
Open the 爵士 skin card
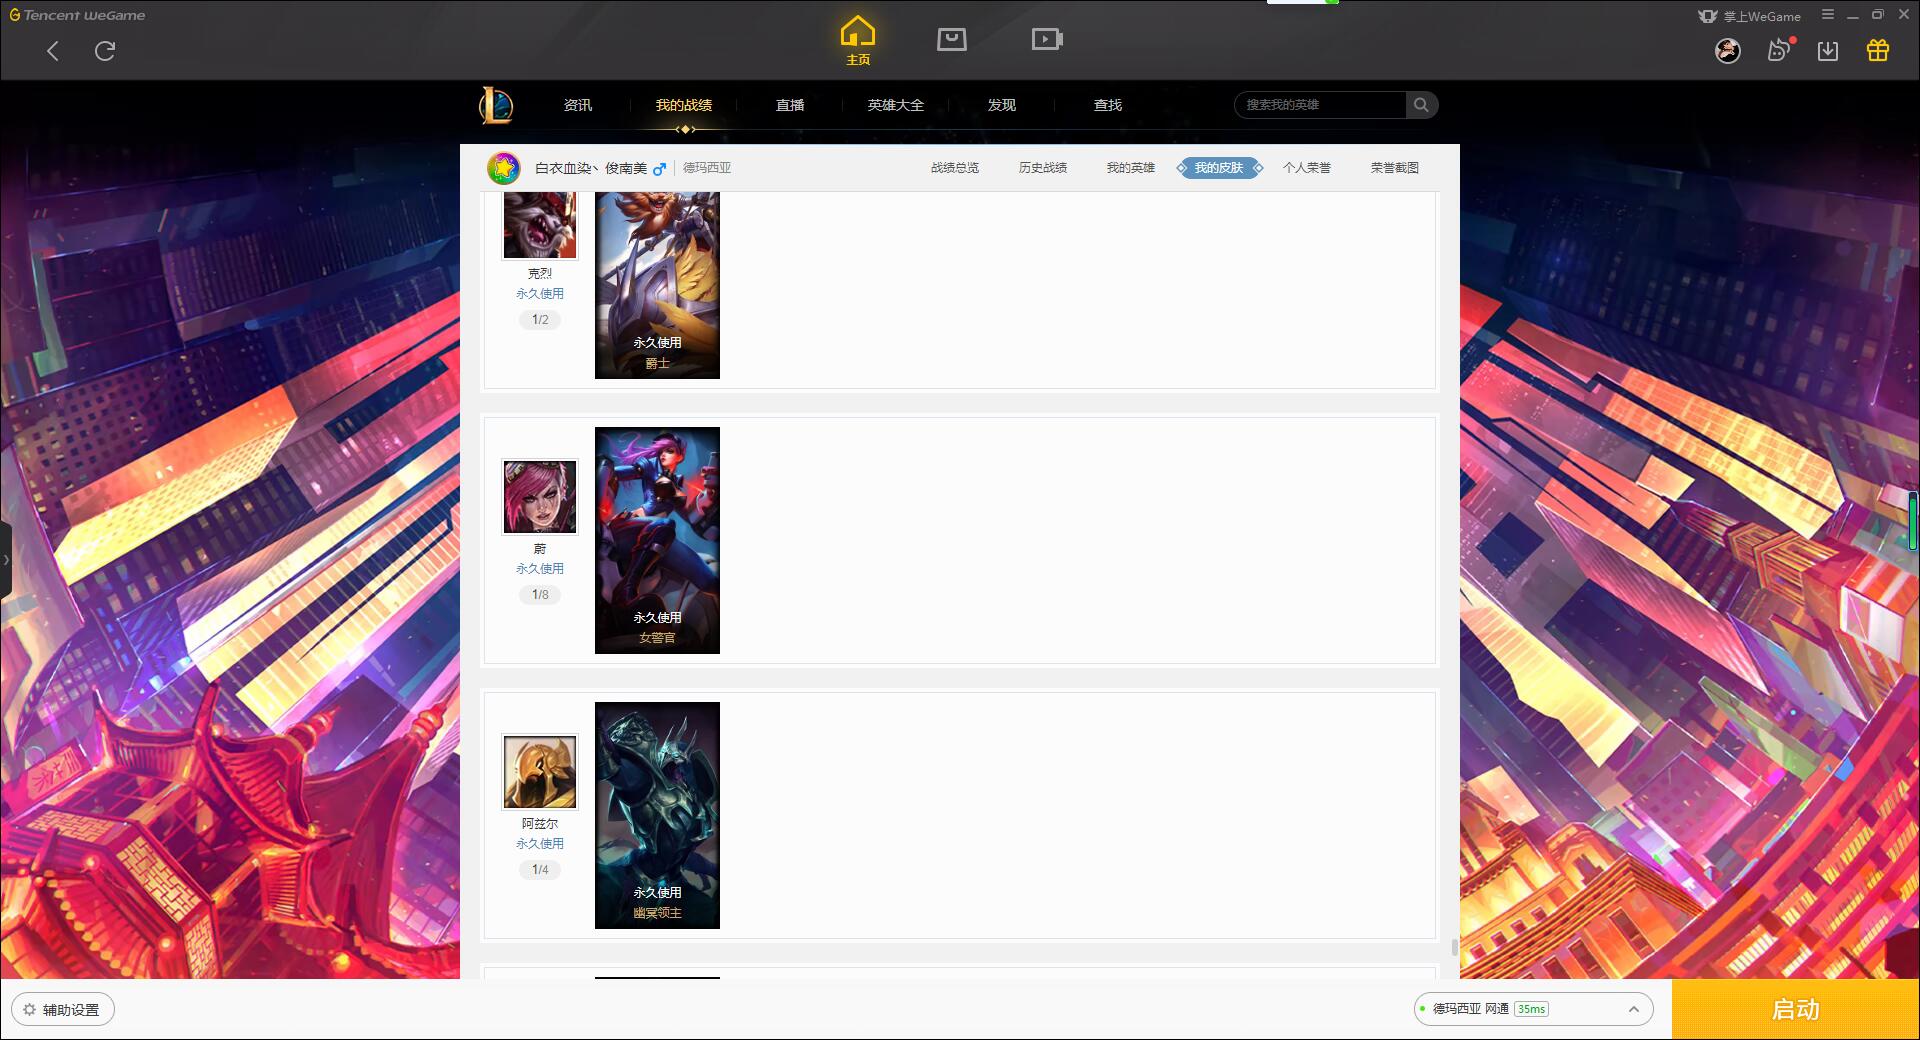657,285
